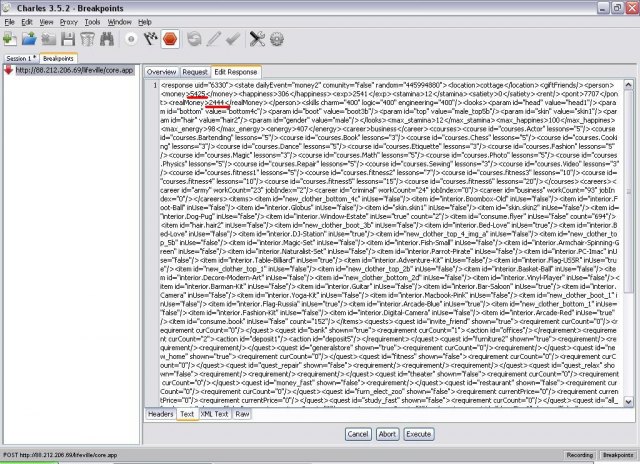Image resolution: width=640 pixels, height=464 pixels.
Task: Toggle recording with the round record icon
Action: [x=131, y=39]
